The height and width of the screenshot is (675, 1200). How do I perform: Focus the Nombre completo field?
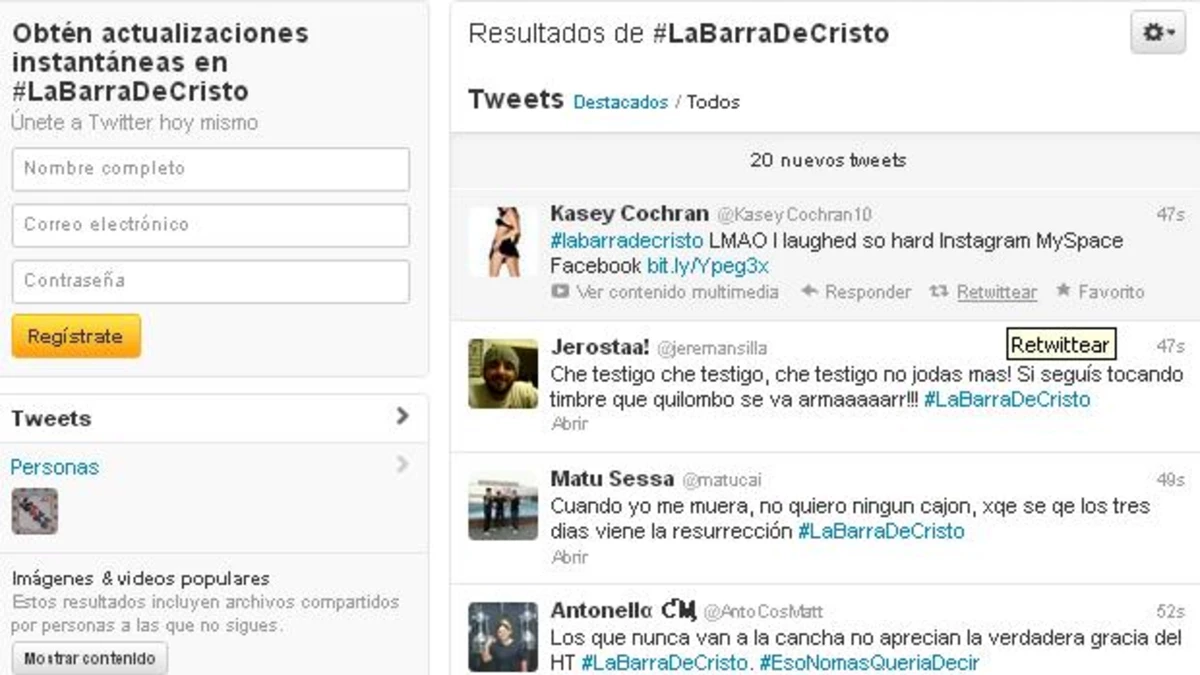pos(211,169)
